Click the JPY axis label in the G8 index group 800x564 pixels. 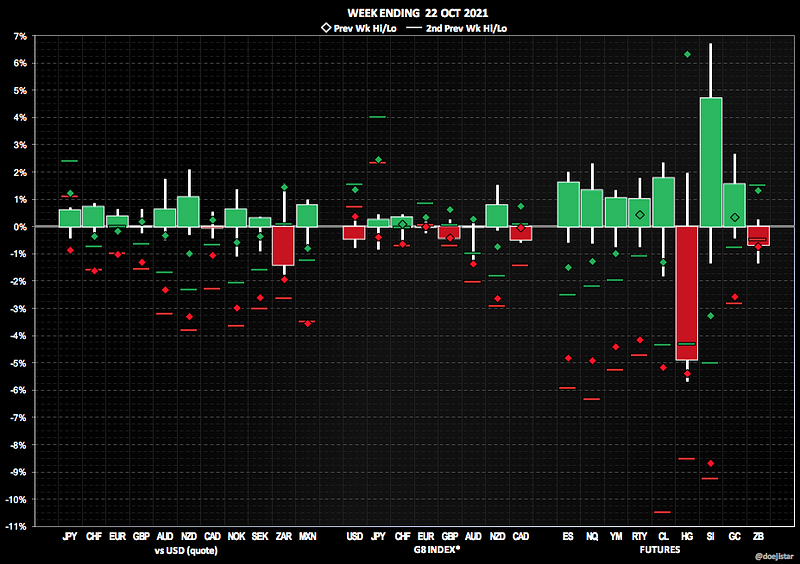(379, 536)
